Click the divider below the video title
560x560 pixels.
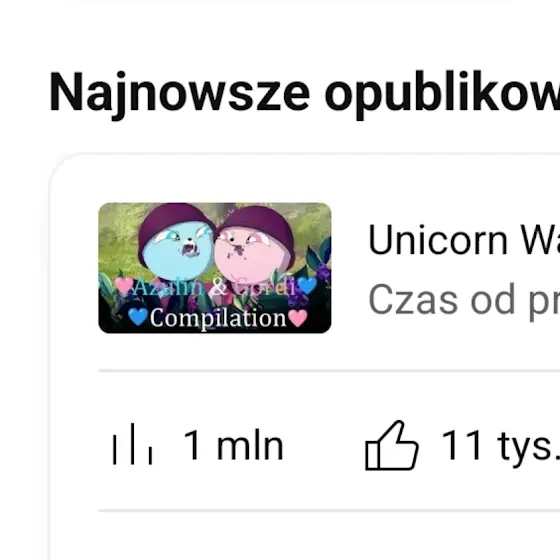(x=329, y=371)
